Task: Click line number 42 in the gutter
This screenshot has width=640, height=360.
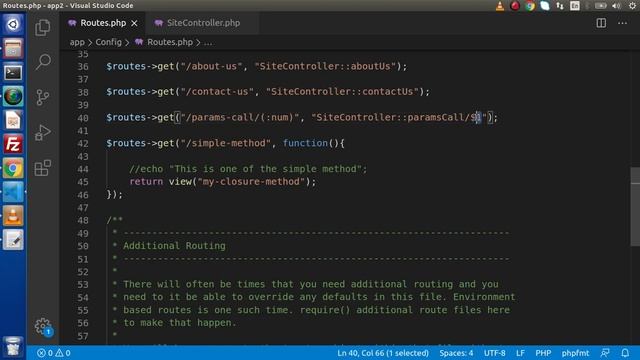Action: (x=82, y=144)
